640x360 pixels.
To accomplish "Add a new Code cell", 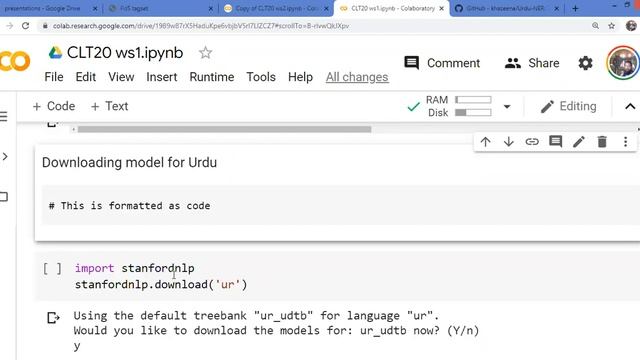I will click(54, 106).
